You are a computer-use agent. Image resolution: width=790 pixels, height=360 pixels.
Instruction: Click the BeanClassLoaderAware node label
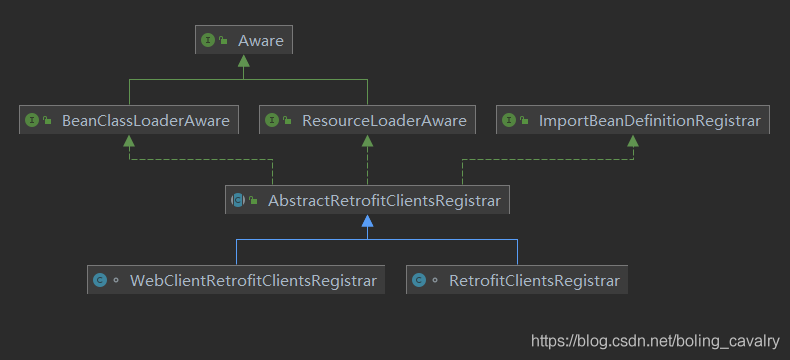coord(146,120)
